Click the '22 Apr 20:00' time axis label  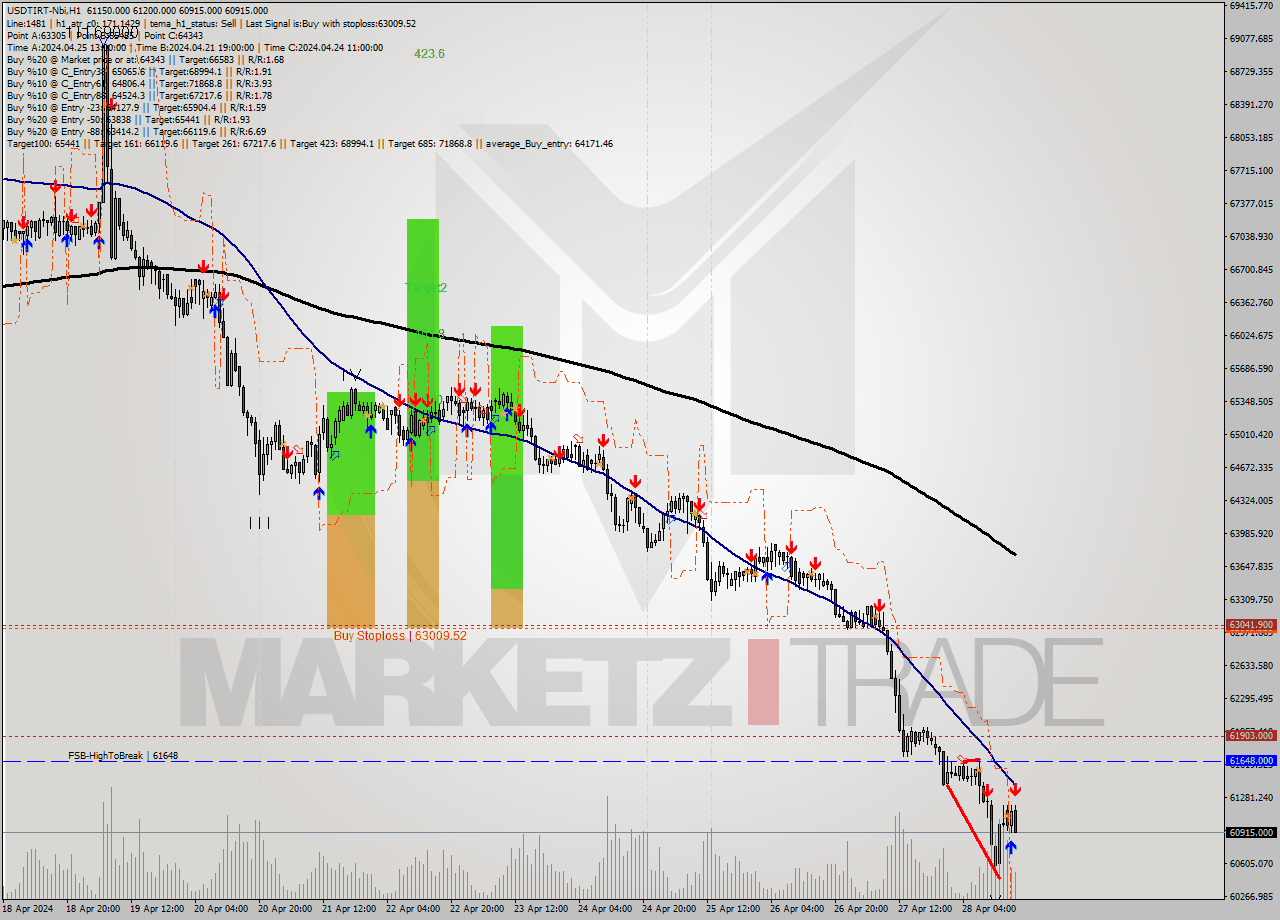pos(475,909)
